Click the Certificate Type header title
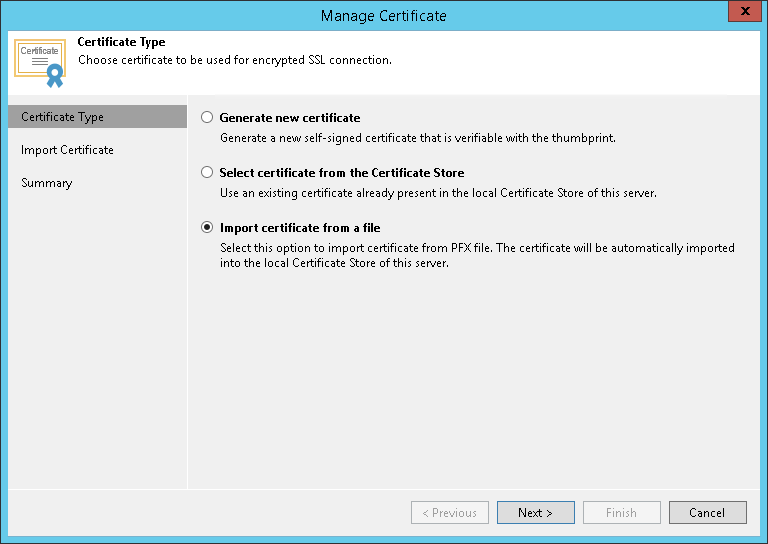The width and height of the screenshot is (768, 544). [x=121, y=42]
